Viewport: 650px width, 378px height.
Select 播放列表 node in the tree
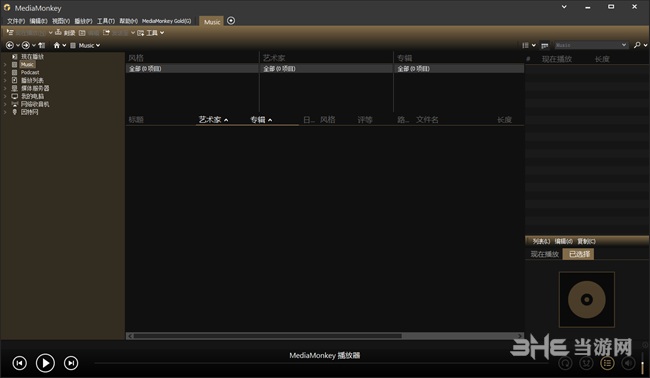32,80
